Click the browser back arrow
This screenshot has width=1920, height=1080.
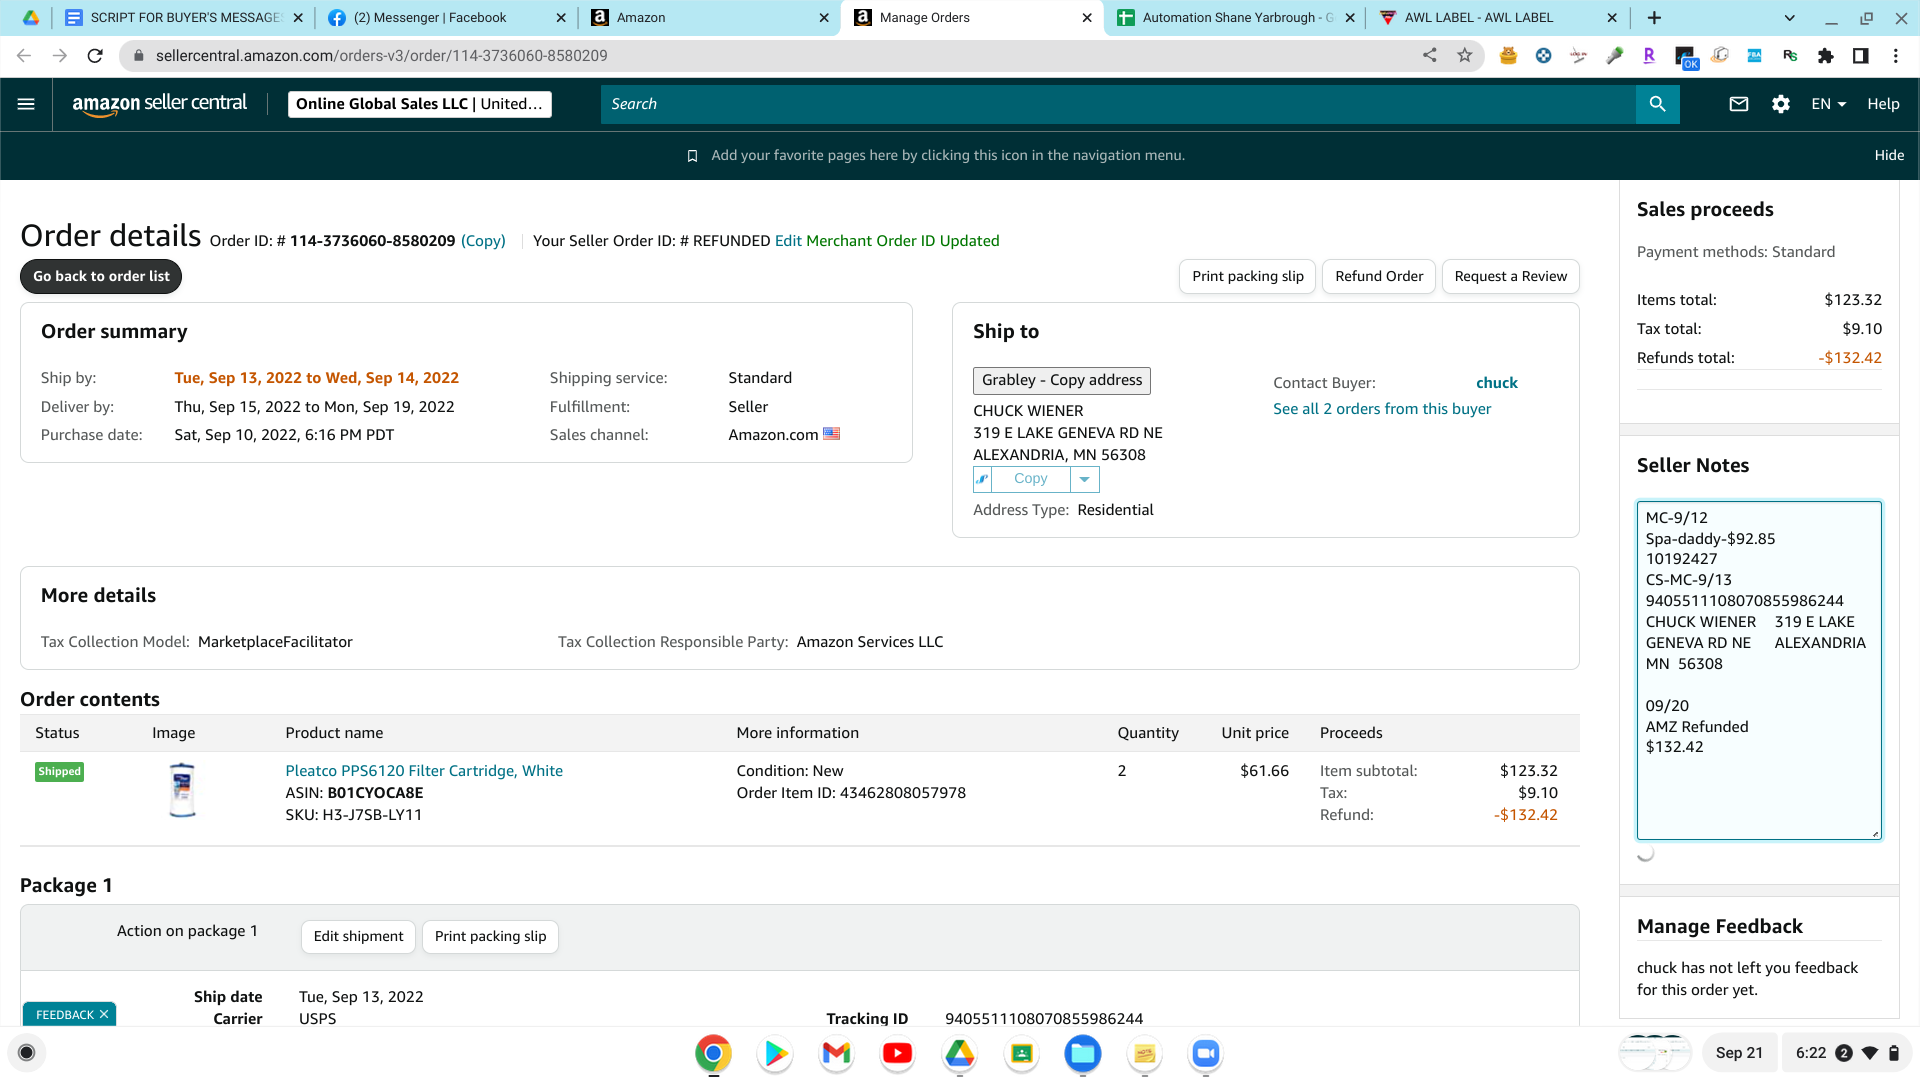coord(24,56)
